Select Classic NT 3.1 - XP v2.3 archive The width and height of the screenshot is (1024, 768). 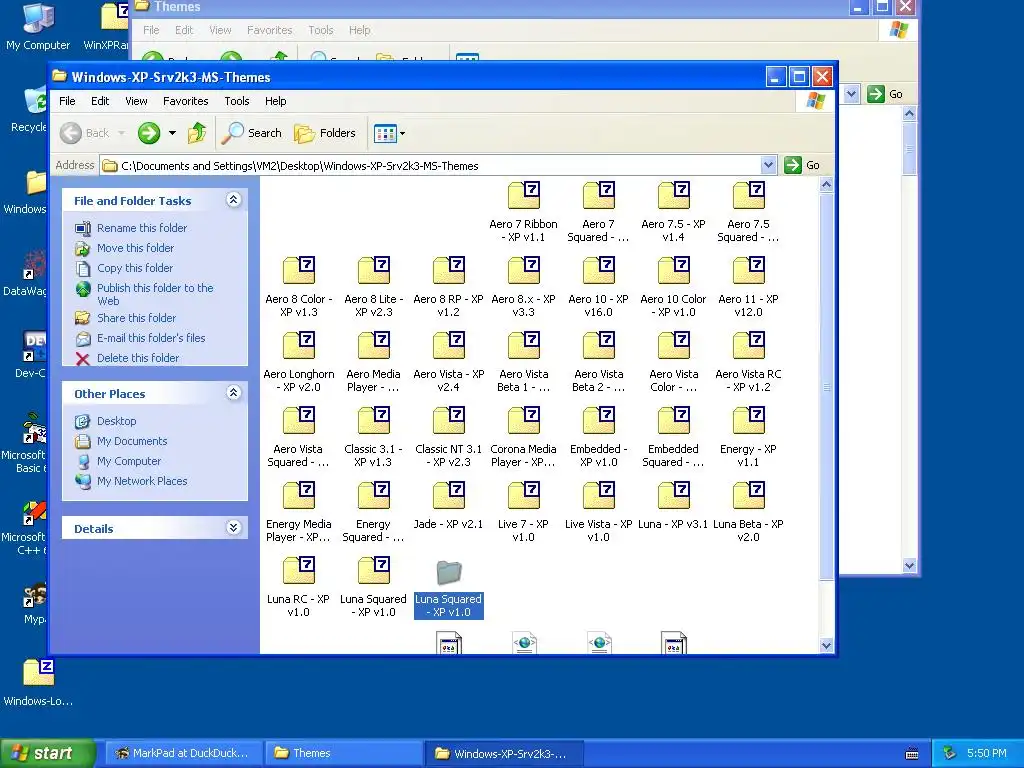click(449, 438)
